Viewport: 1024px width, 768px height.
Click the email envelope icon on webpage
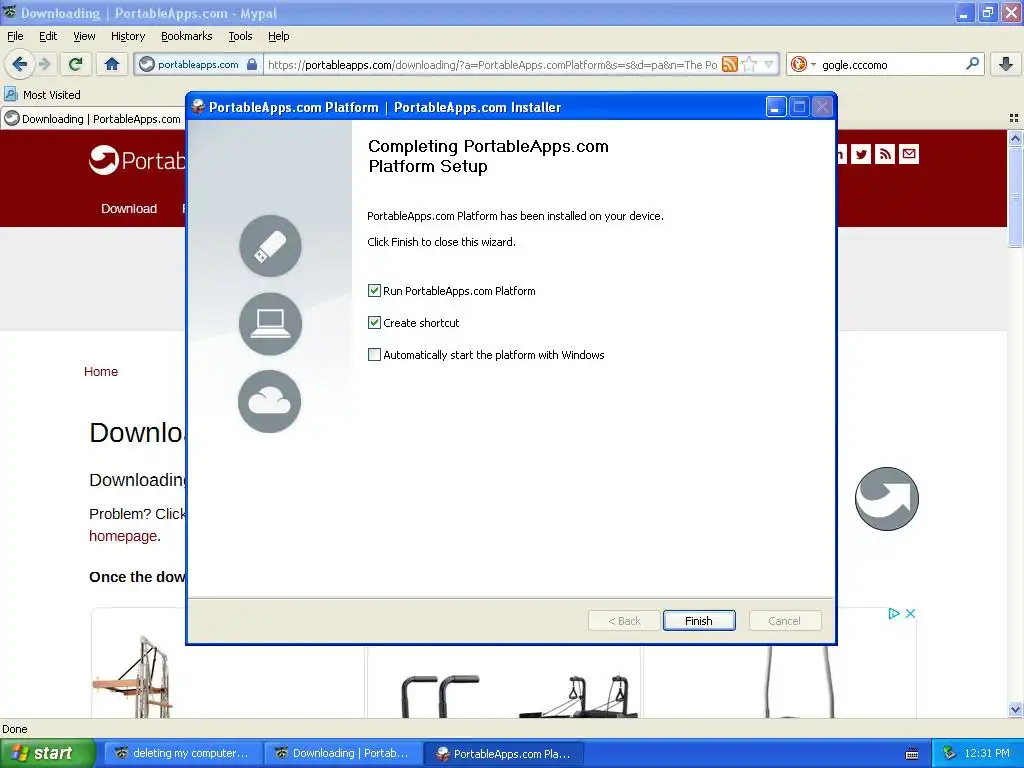[908, 154]
